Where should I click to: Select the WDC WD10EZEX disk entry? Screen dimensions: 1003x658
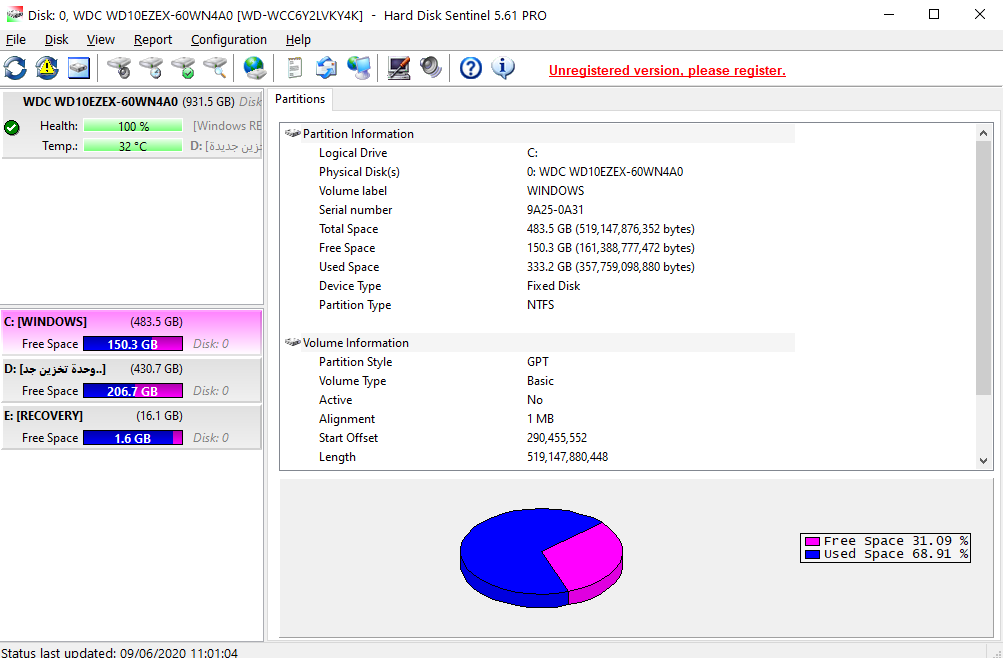[x=100, y=102]
